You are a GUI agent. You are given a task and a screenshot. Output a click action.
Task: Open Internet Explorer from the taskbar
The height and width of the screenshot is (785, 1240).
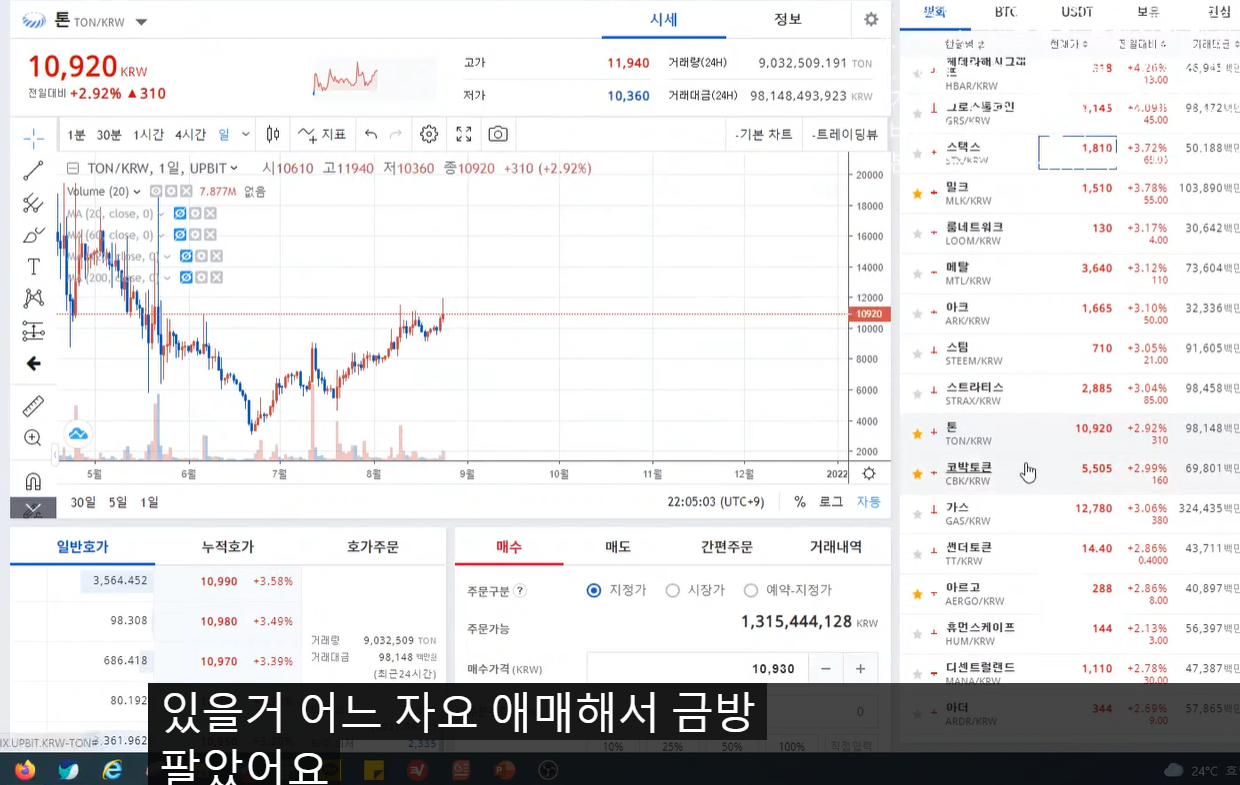(x=113, y=770)
